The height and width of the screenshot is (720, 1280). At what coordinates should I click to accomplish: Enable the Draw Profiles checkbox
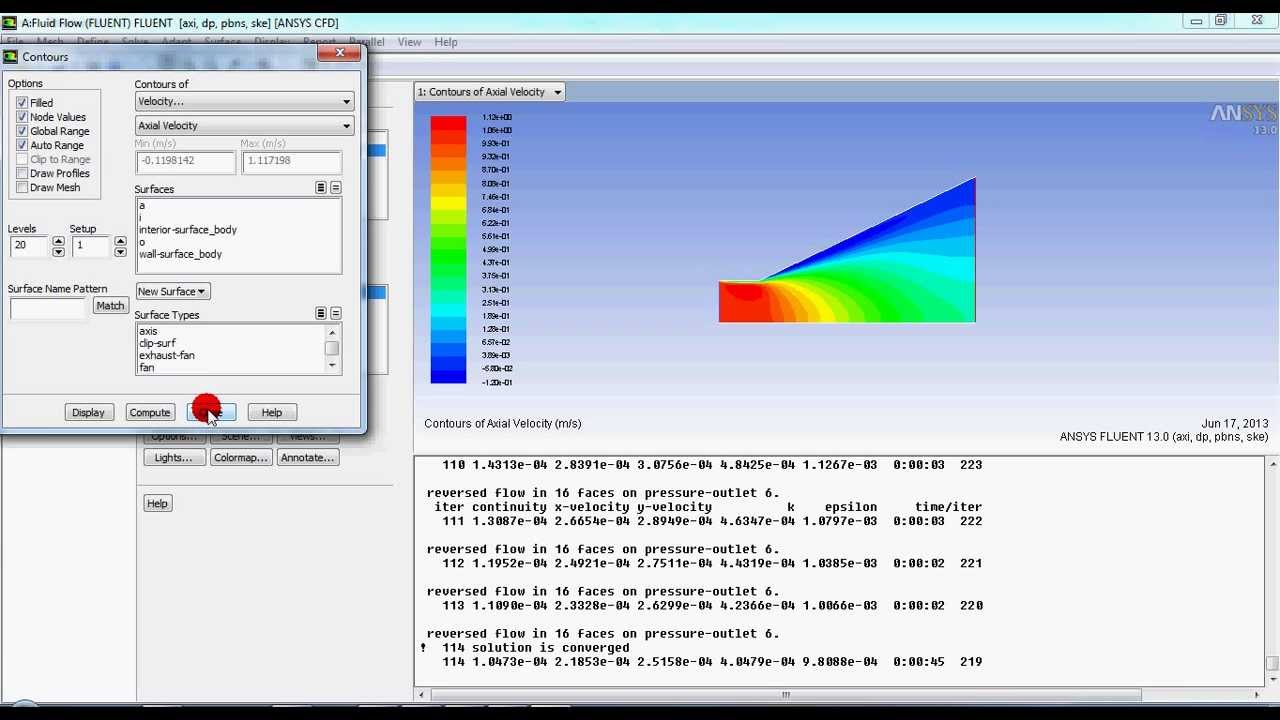[x=22, y=173]
